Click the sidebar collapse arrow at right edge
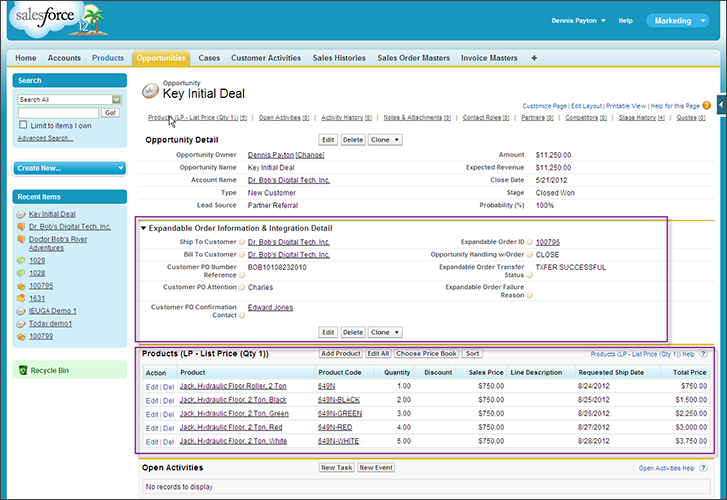 tap(721, 105)
